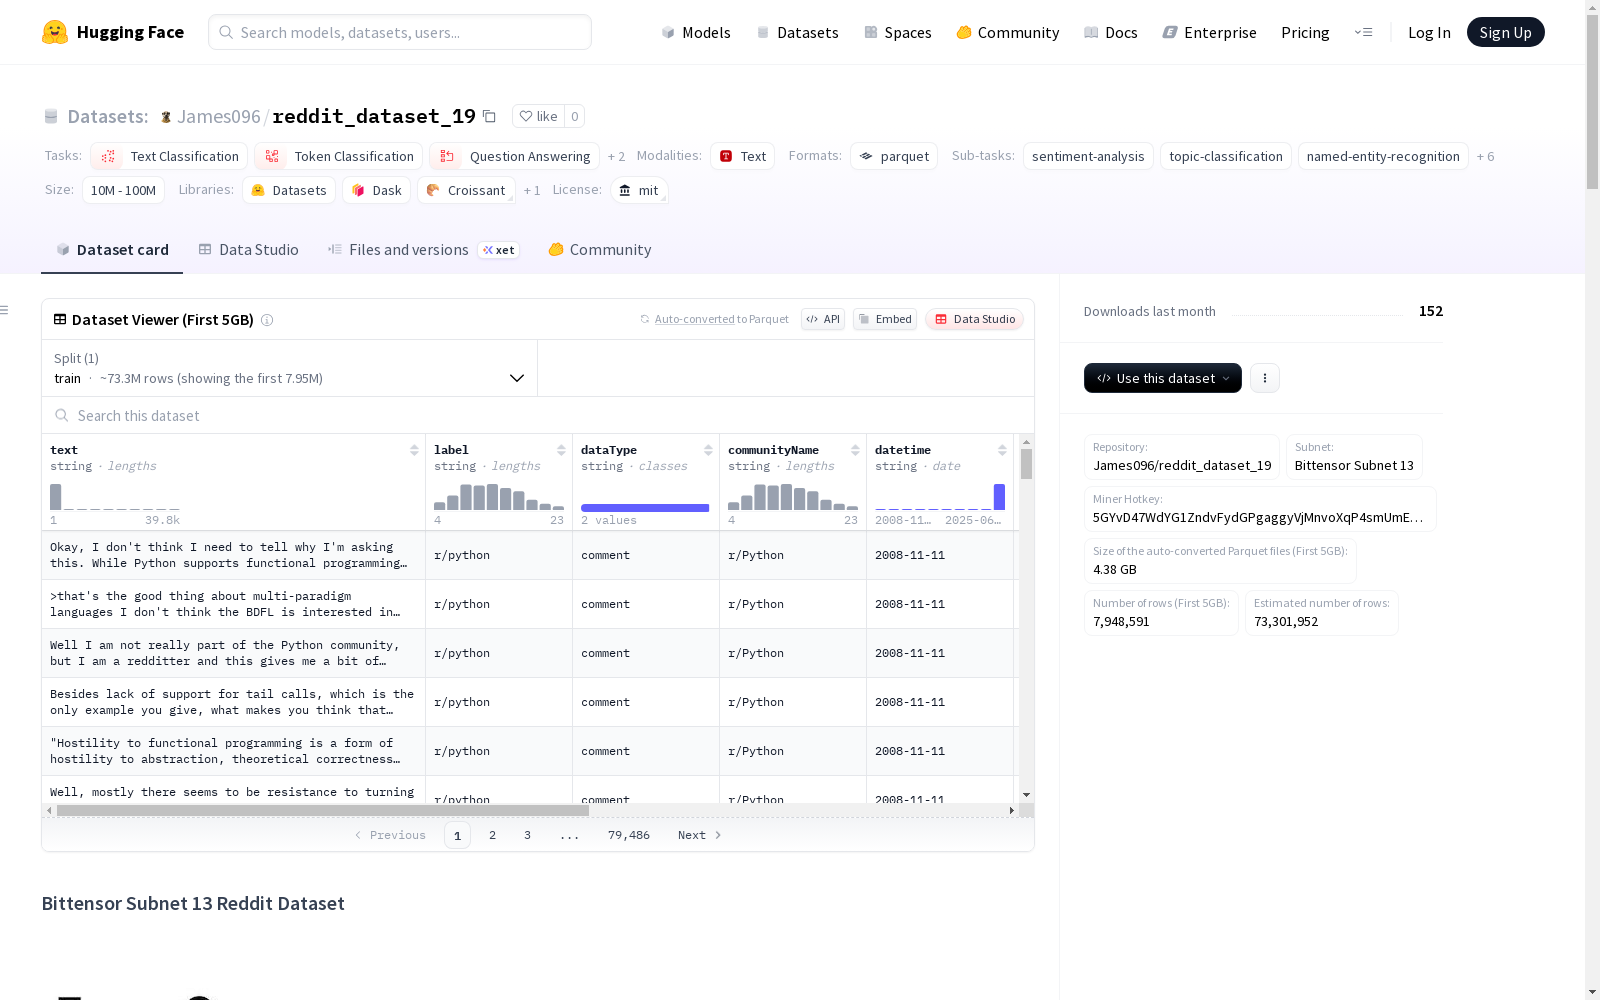Open Enterprise in top navigation
The height and width of the screenshot is (1000, 1600).
pos(1209,32)
